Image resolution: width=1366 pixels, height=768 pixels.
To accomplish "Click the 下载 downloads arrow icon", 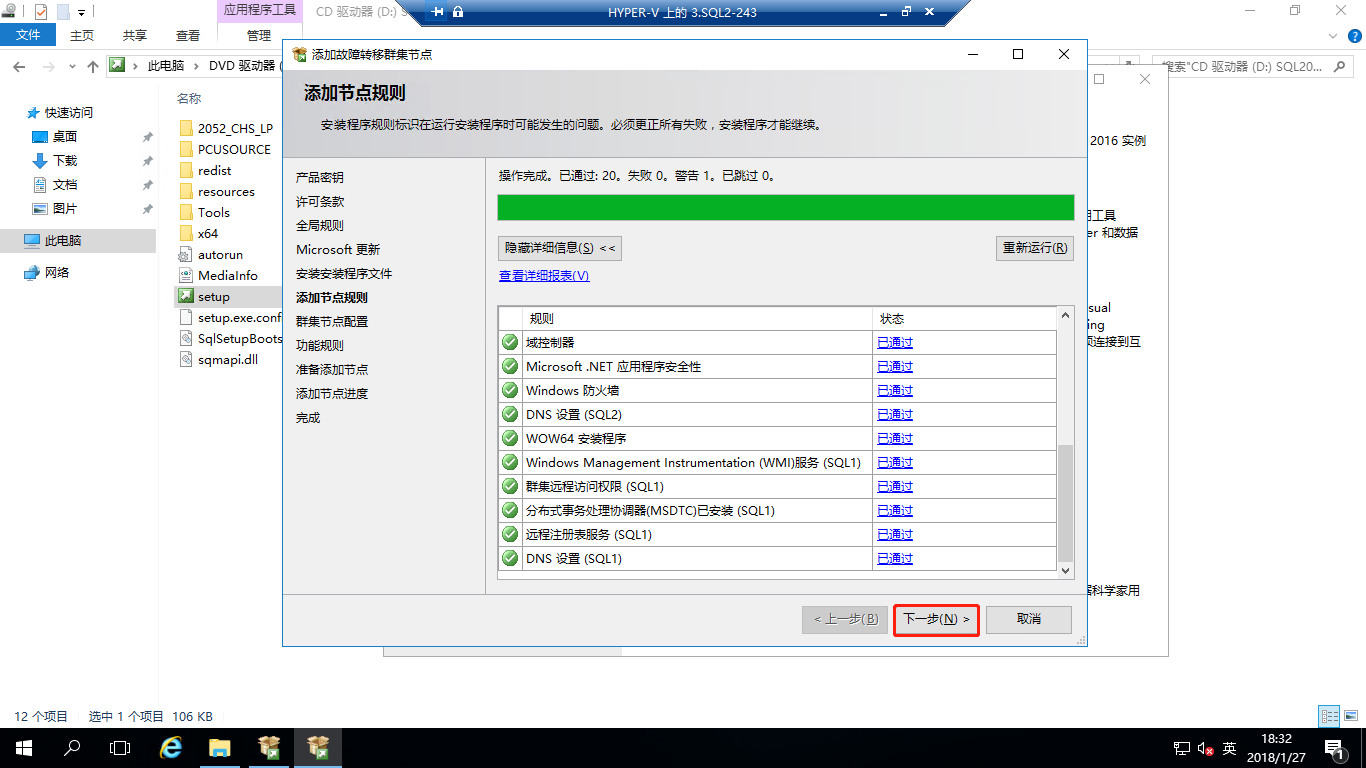I will coord(40,160).
